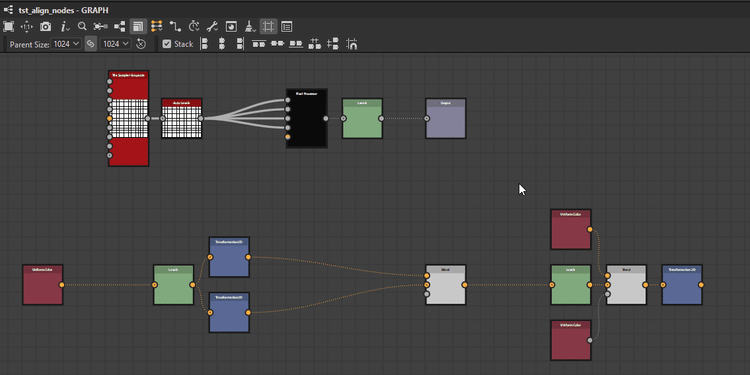Click the gray output port on bottom-right Uniform Color
The height and width of the screenshot is (375, 750).
pos(590,340)
